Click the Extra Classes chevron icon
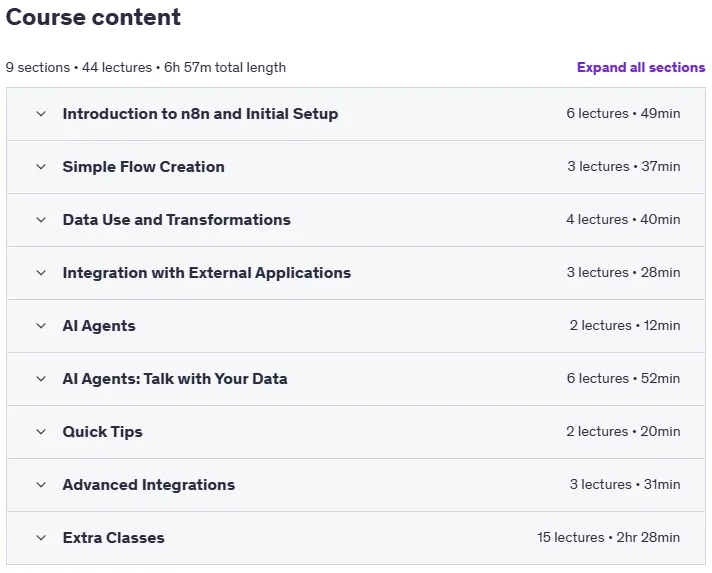Viewport: 712px width, 573px height. click(x=41, y=538)
